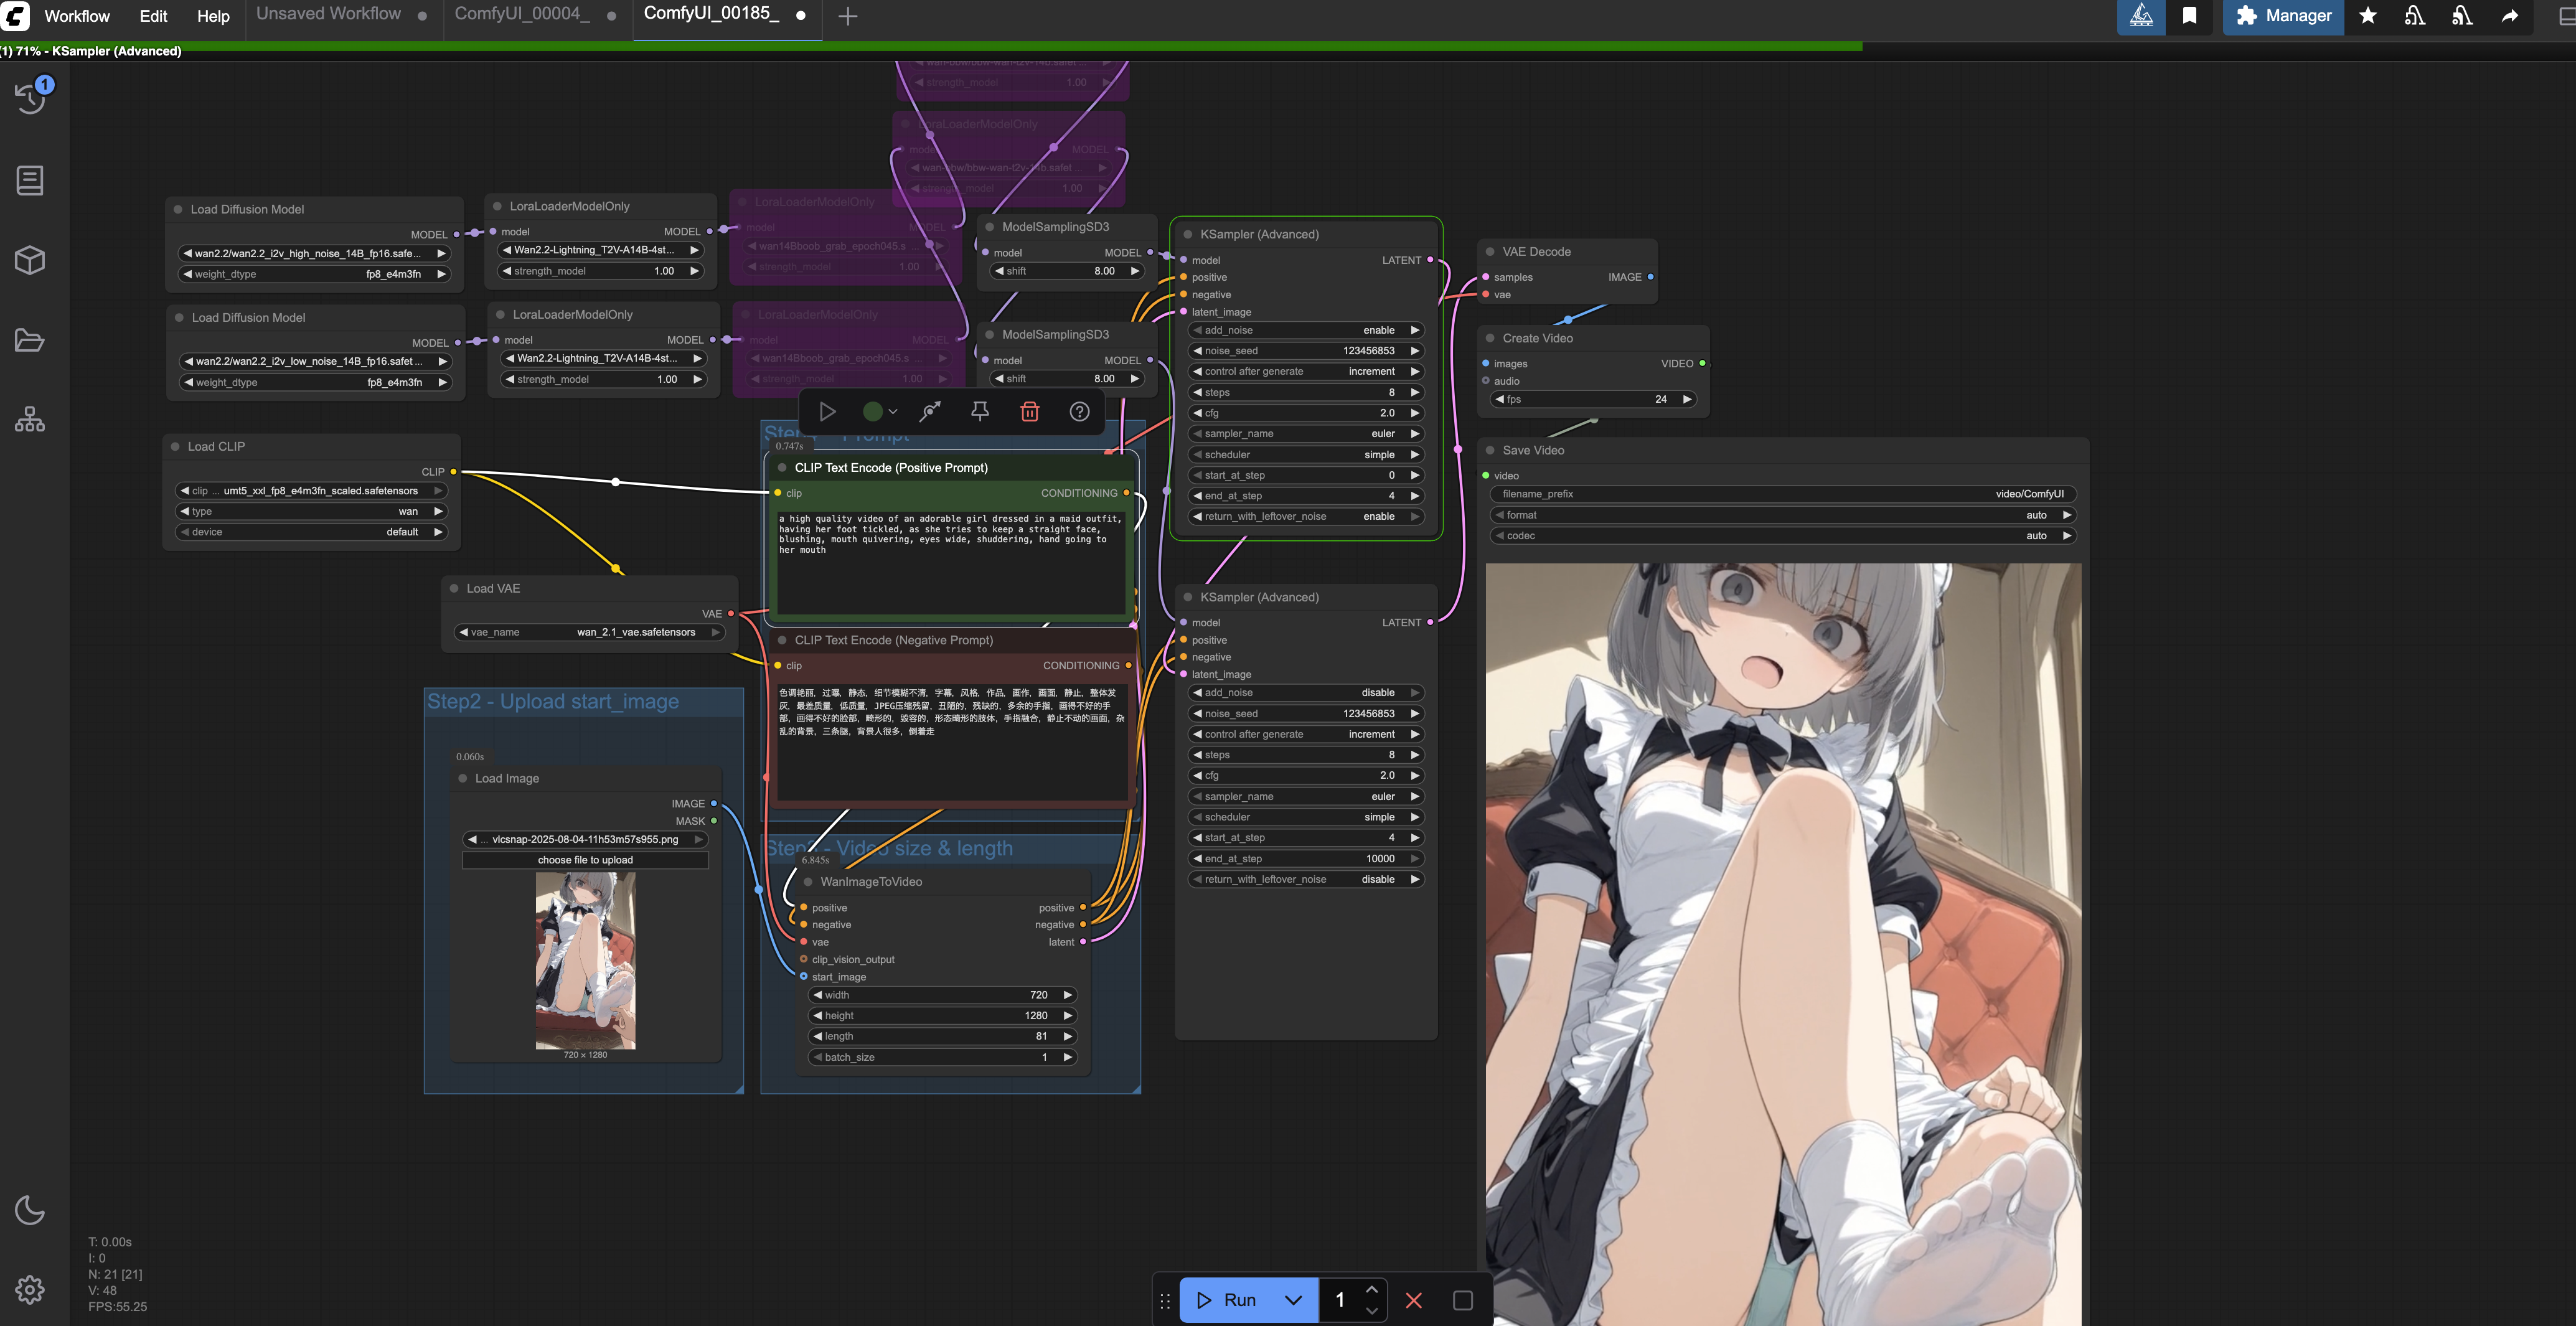Open the Edit menu

153,16
